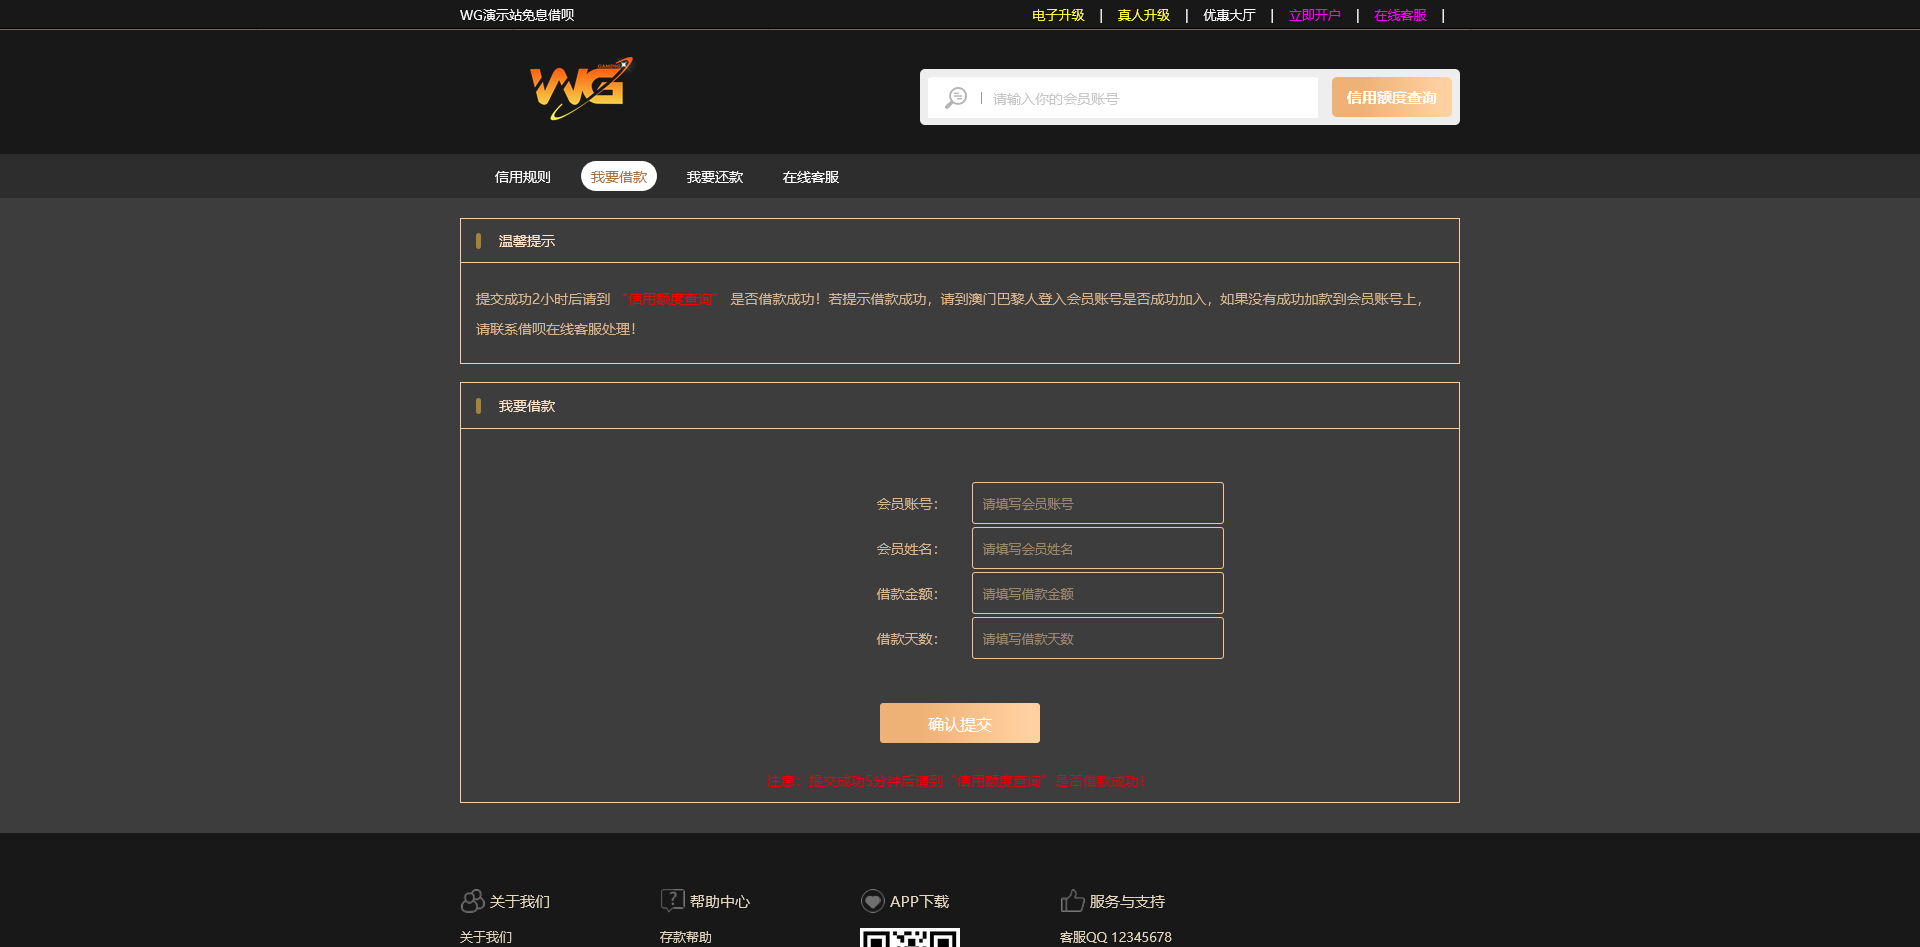Open the 真人升级 link

(1143, 15)
